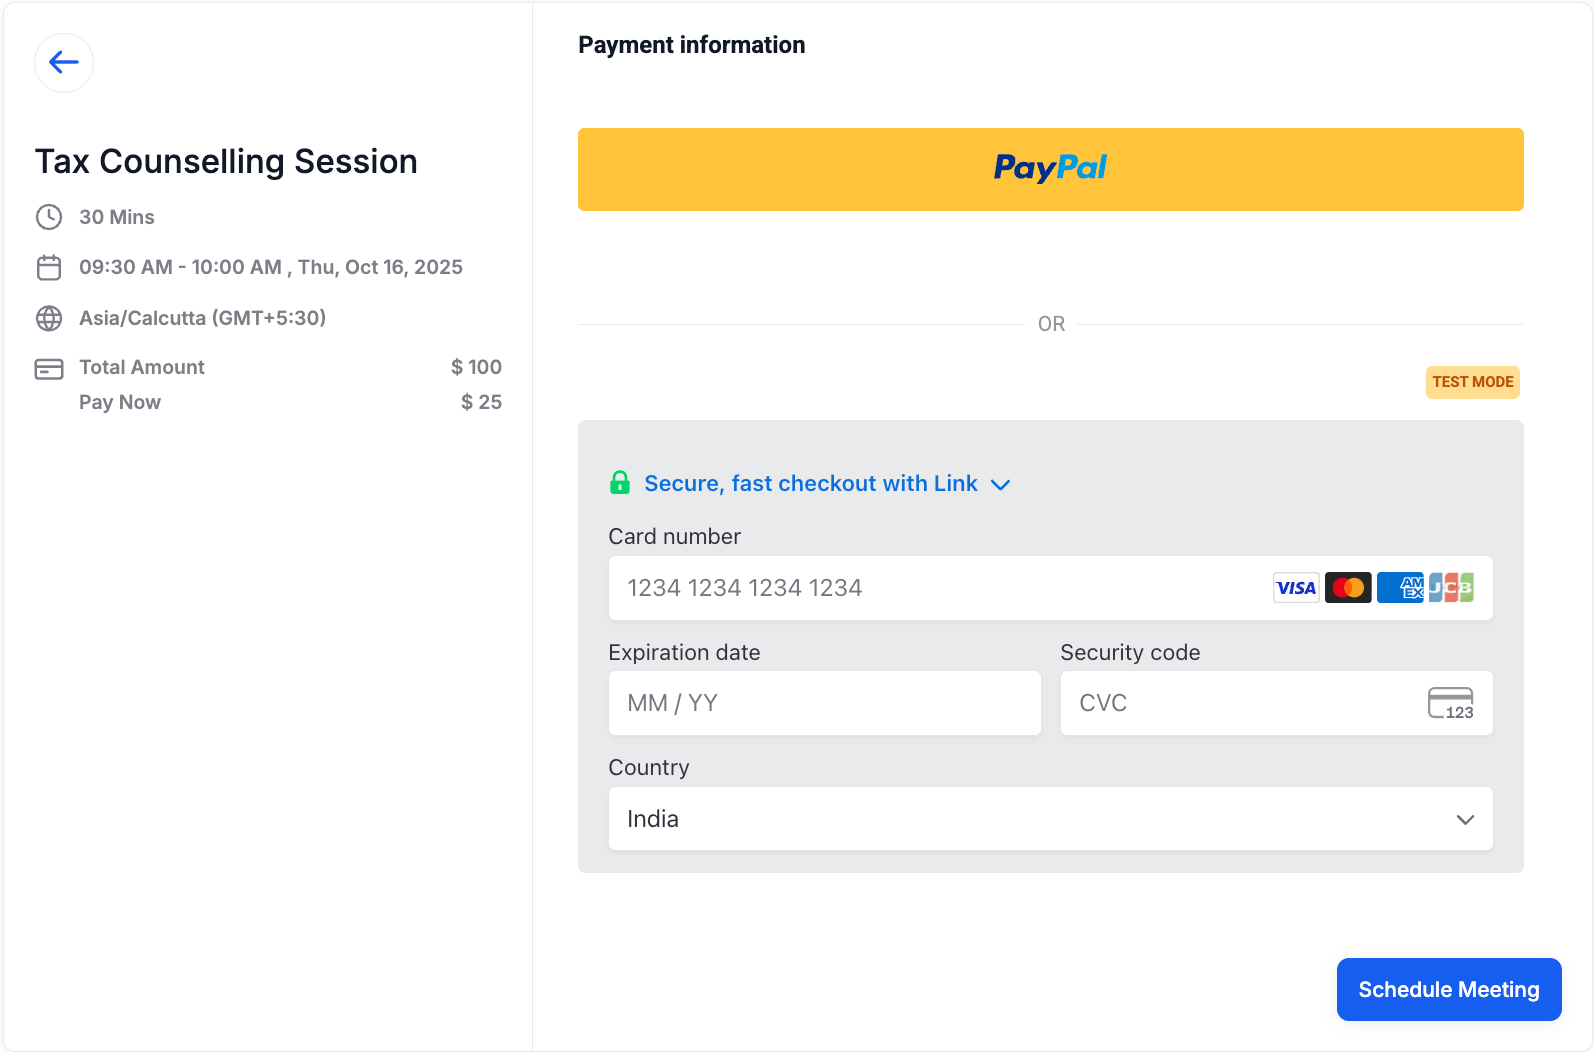Click the credit card icon beside Total Amount
This screenshot has height=1052, width=1594.
pos(49,369)
